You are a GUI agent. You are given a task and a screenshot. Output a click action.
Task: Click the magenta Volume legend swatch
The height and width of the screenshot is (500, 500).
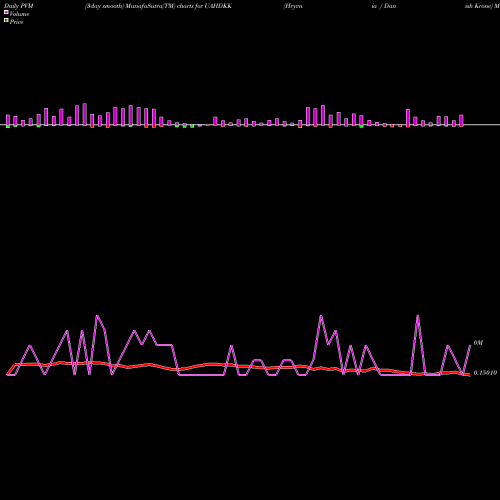(6, 12)
